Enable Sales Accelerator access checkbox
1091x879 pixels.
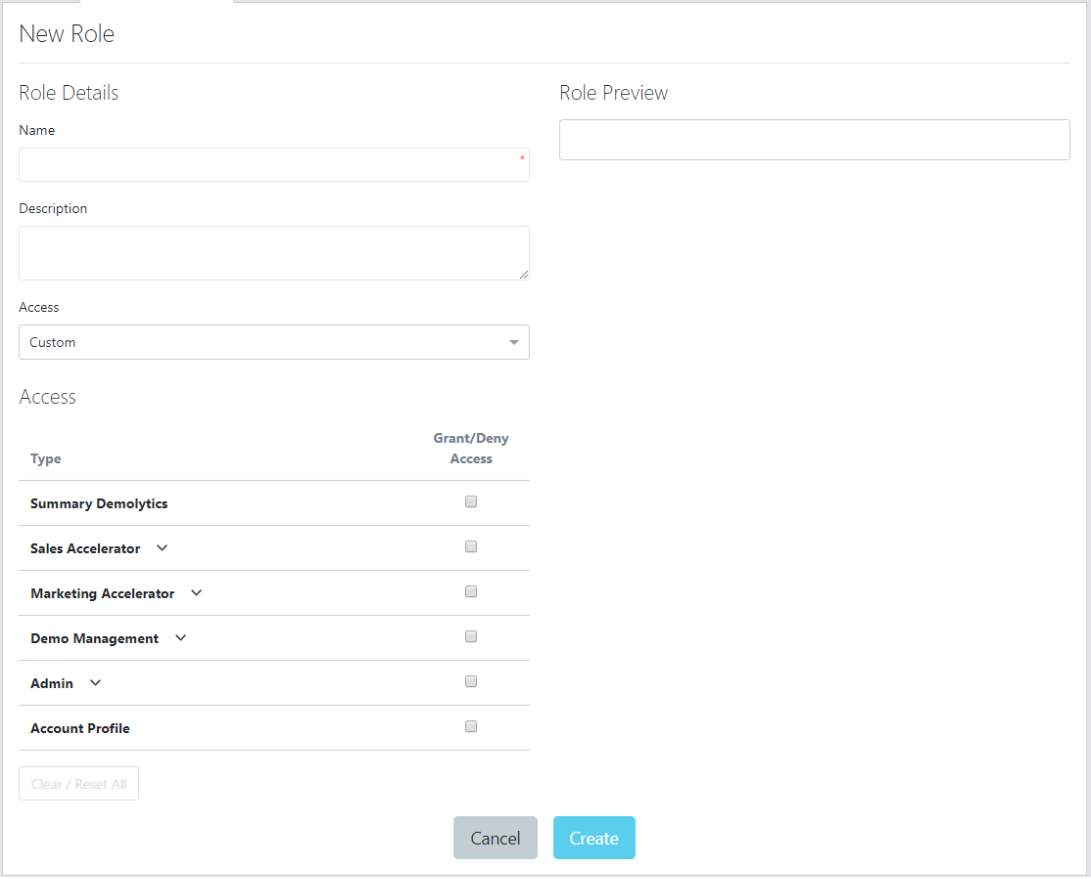click(471, 547)
